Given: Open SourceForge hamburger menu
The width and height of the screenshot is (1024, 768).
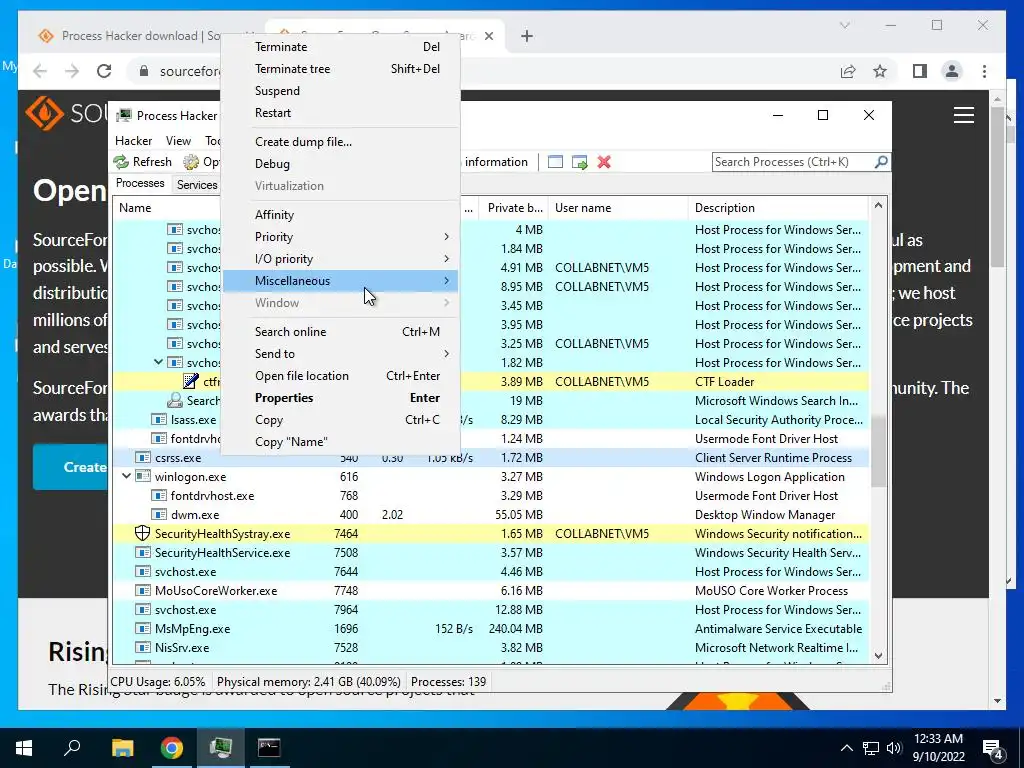Looking at the screenshot, I should point(964,116).
